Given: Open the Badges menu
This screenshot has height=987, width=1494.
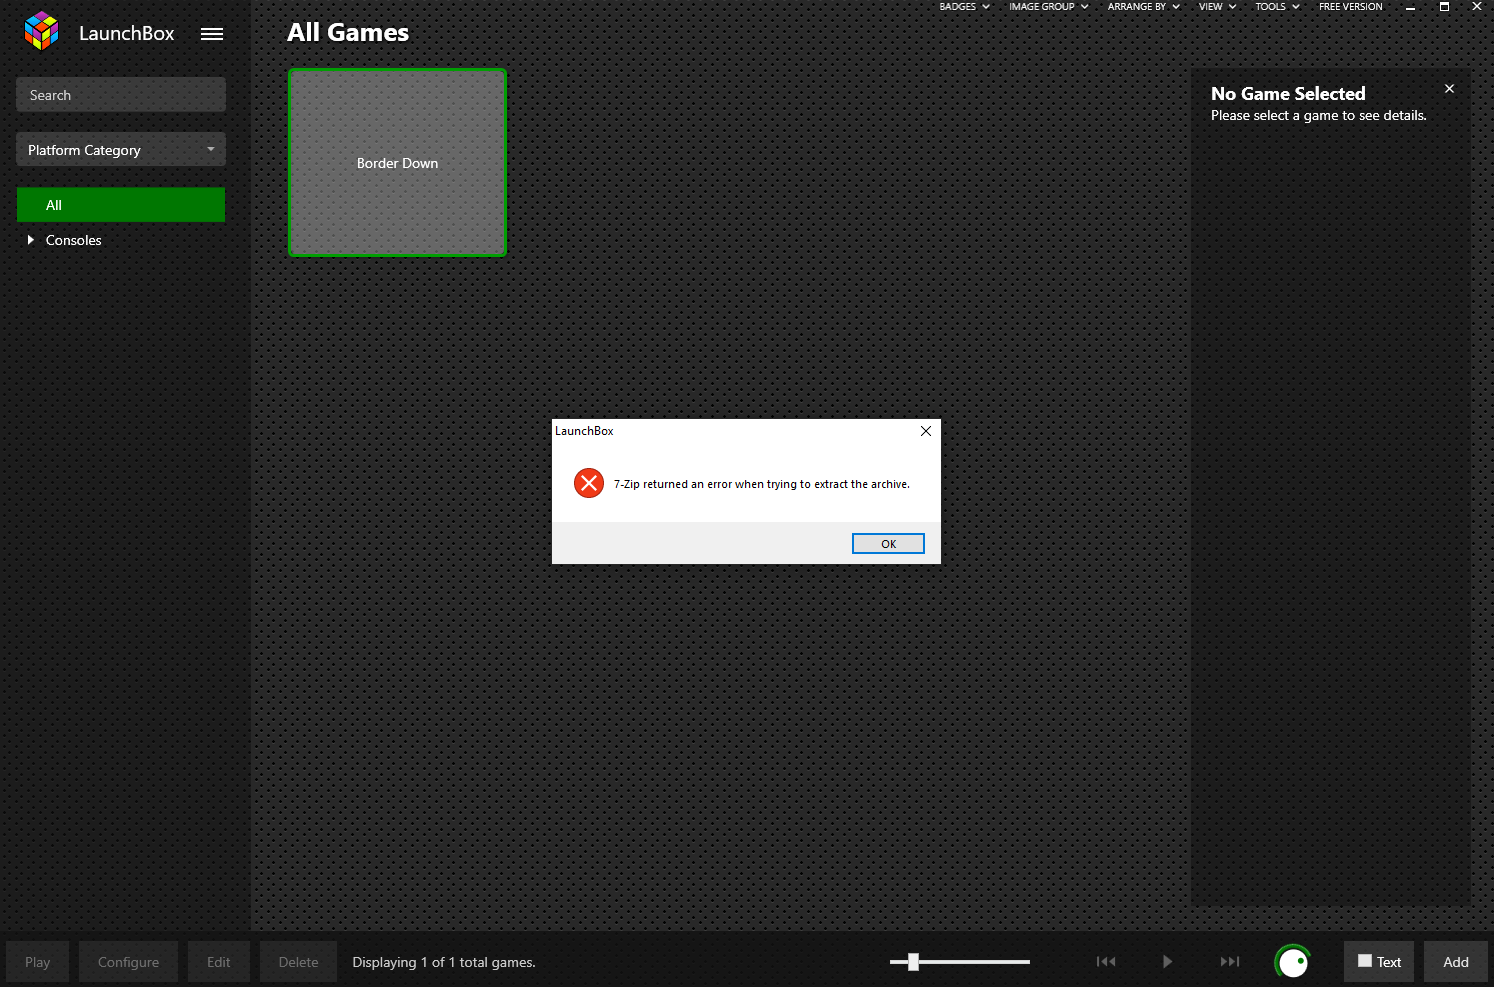Looking at the screenshot, I should click(x=964, y=7).
